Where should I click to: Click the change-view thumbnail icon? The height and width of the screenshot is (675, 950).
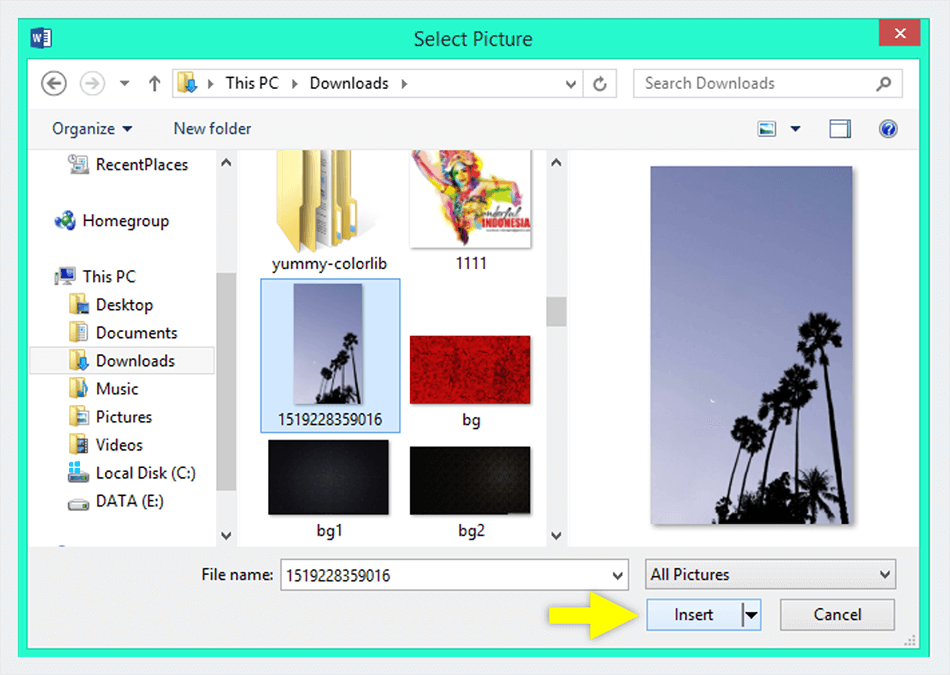(x=766, y=128)
